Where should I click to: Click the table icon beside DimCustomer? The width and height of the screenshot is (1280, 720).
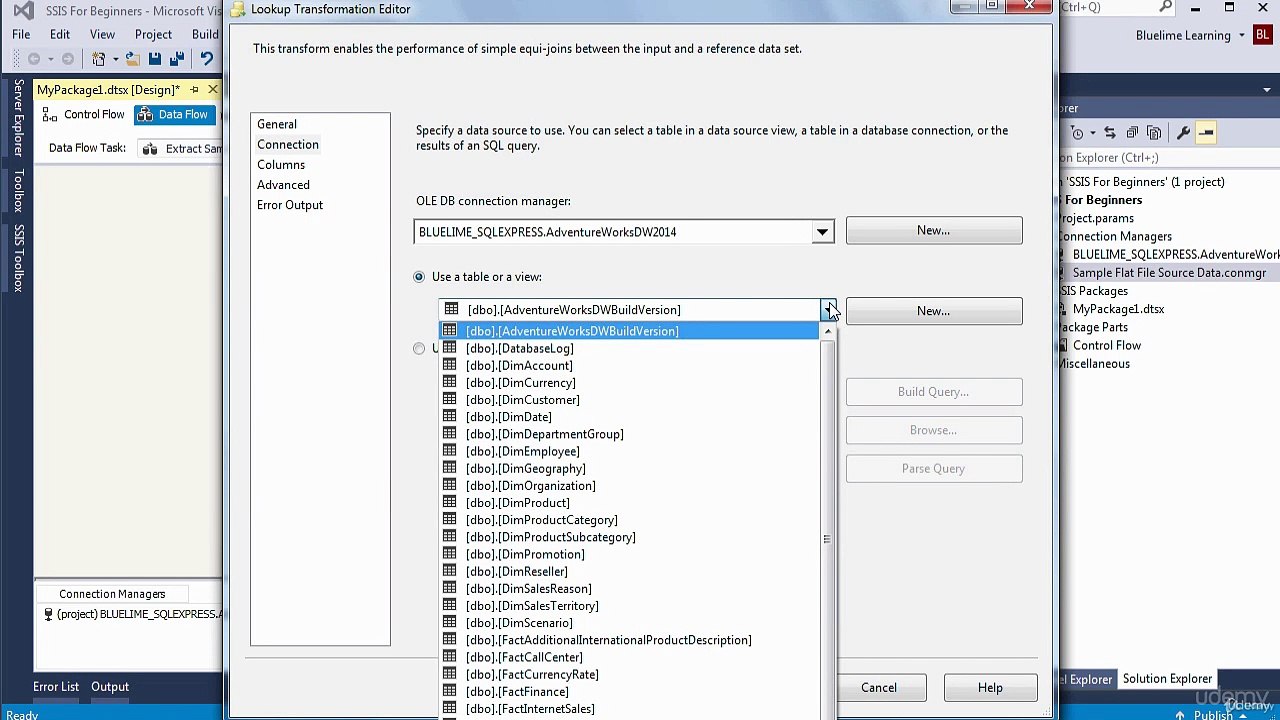pos(450,399)
